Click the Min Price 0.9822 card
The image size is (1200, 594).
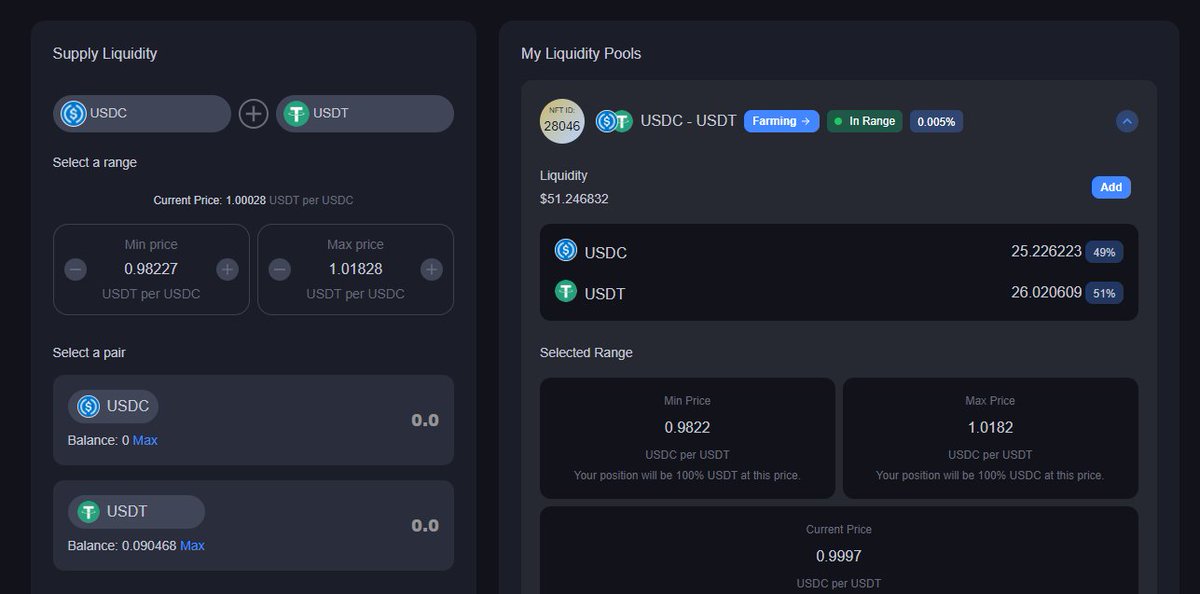point(687,438)
